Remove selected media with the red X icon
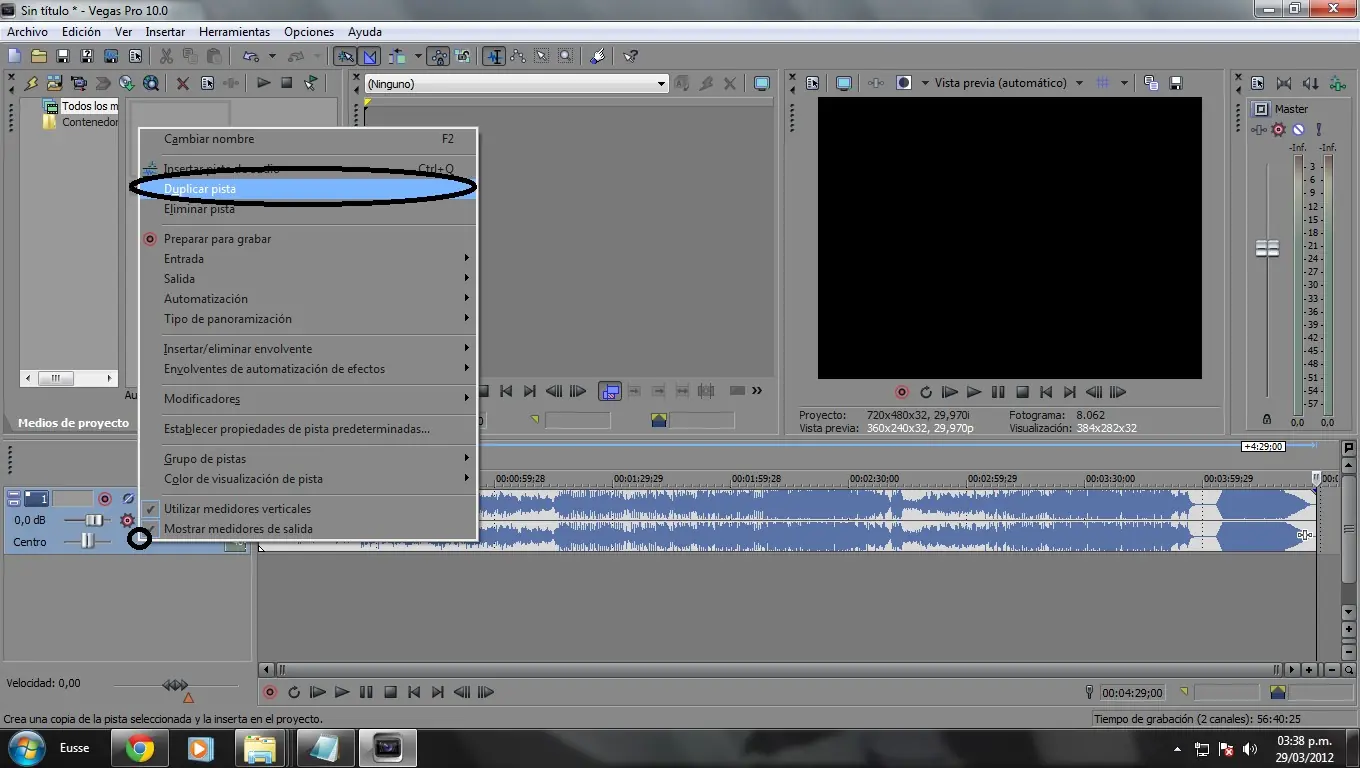Viewport: 1360px width, 768px height. [x=183, y=83]
